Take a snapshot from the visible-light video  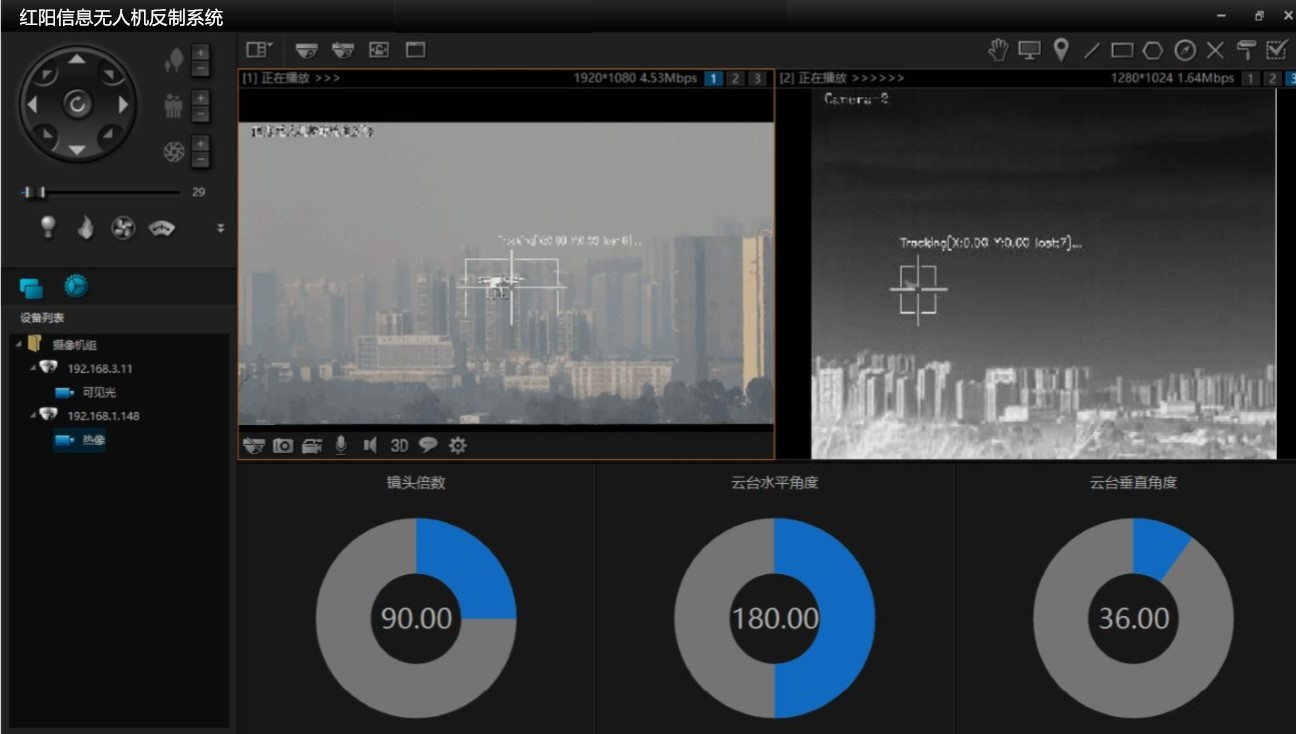pos(282,445)
